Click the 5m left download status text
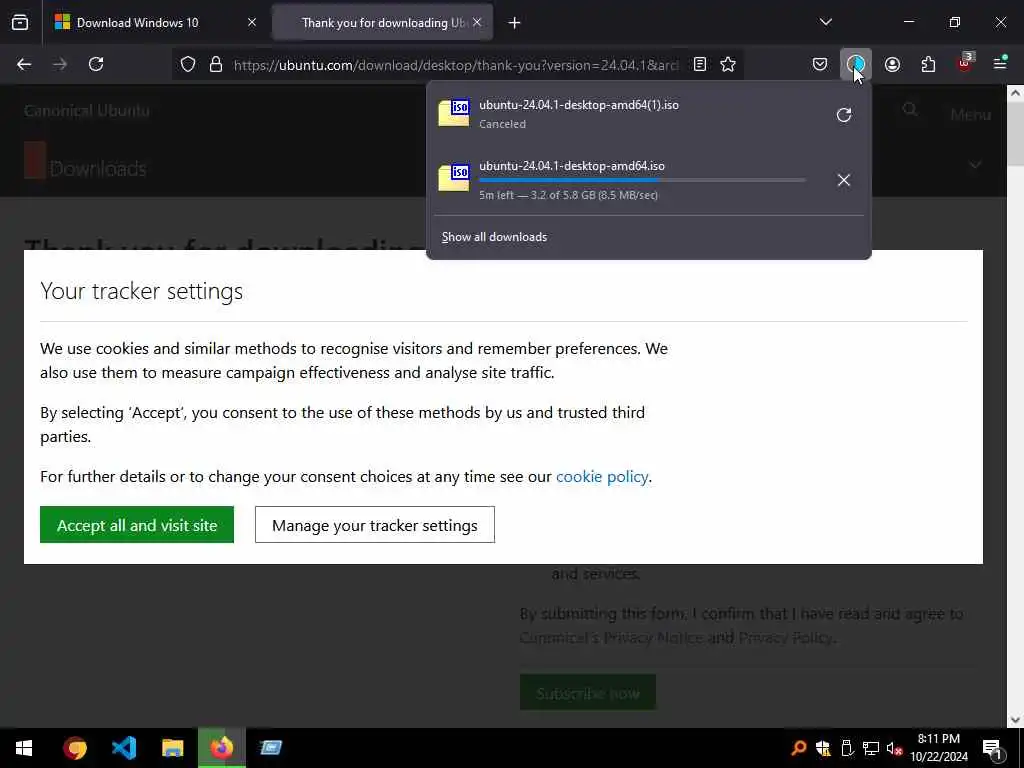The image size is (1024, 768). (x=568, y=195)
